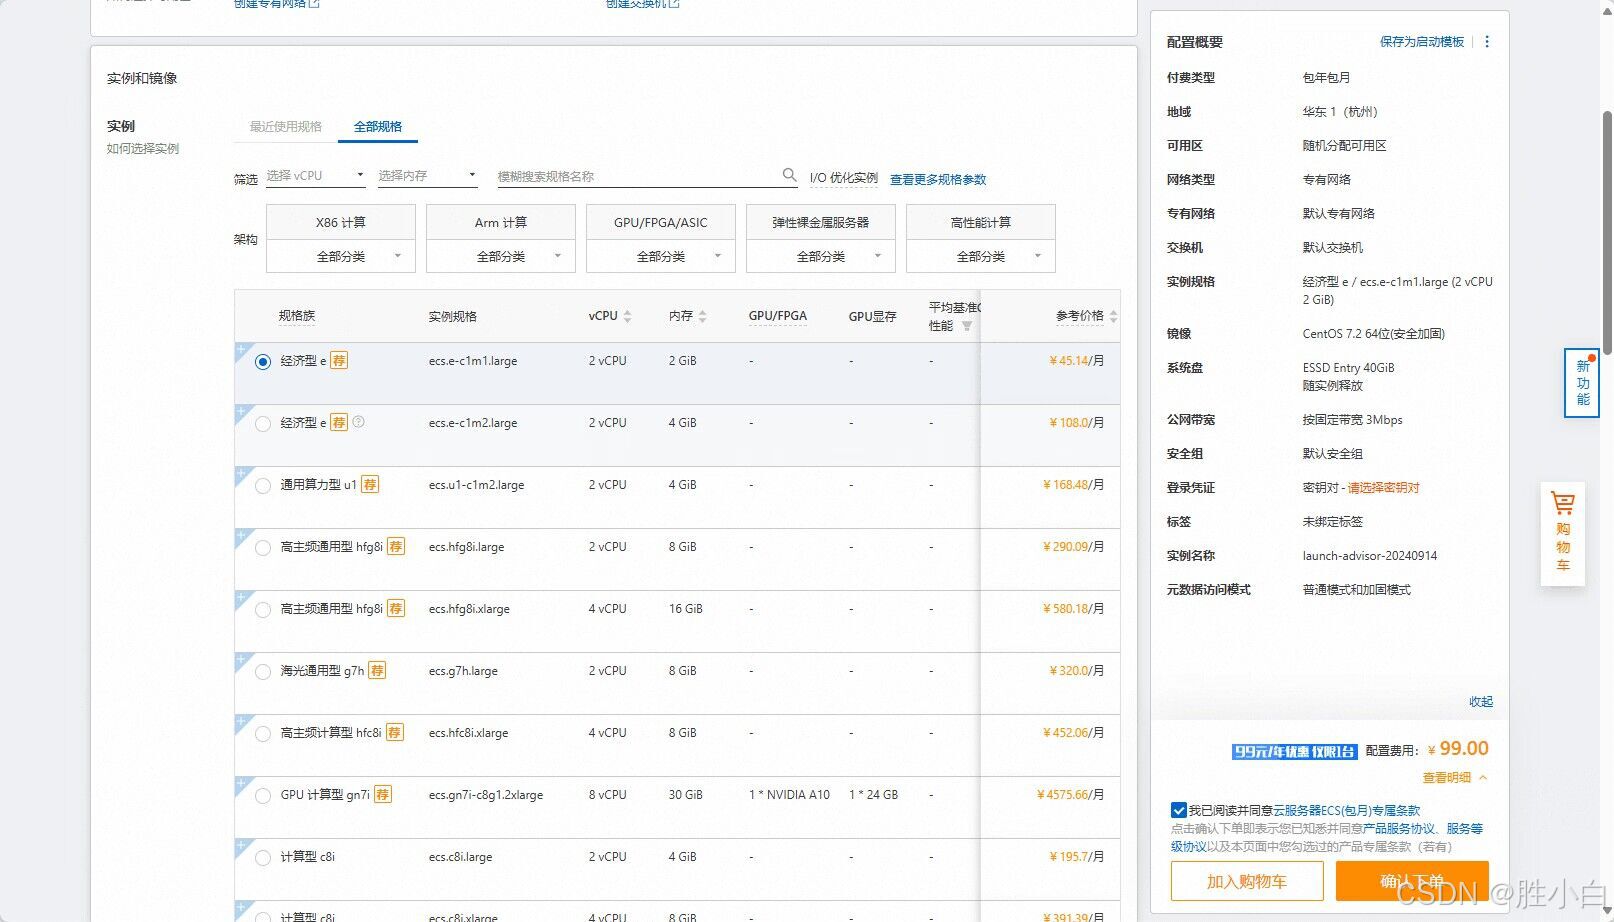1614x922 pixels.
Task: Open the shopping cart floating icon
Action: coord(1563,533)
